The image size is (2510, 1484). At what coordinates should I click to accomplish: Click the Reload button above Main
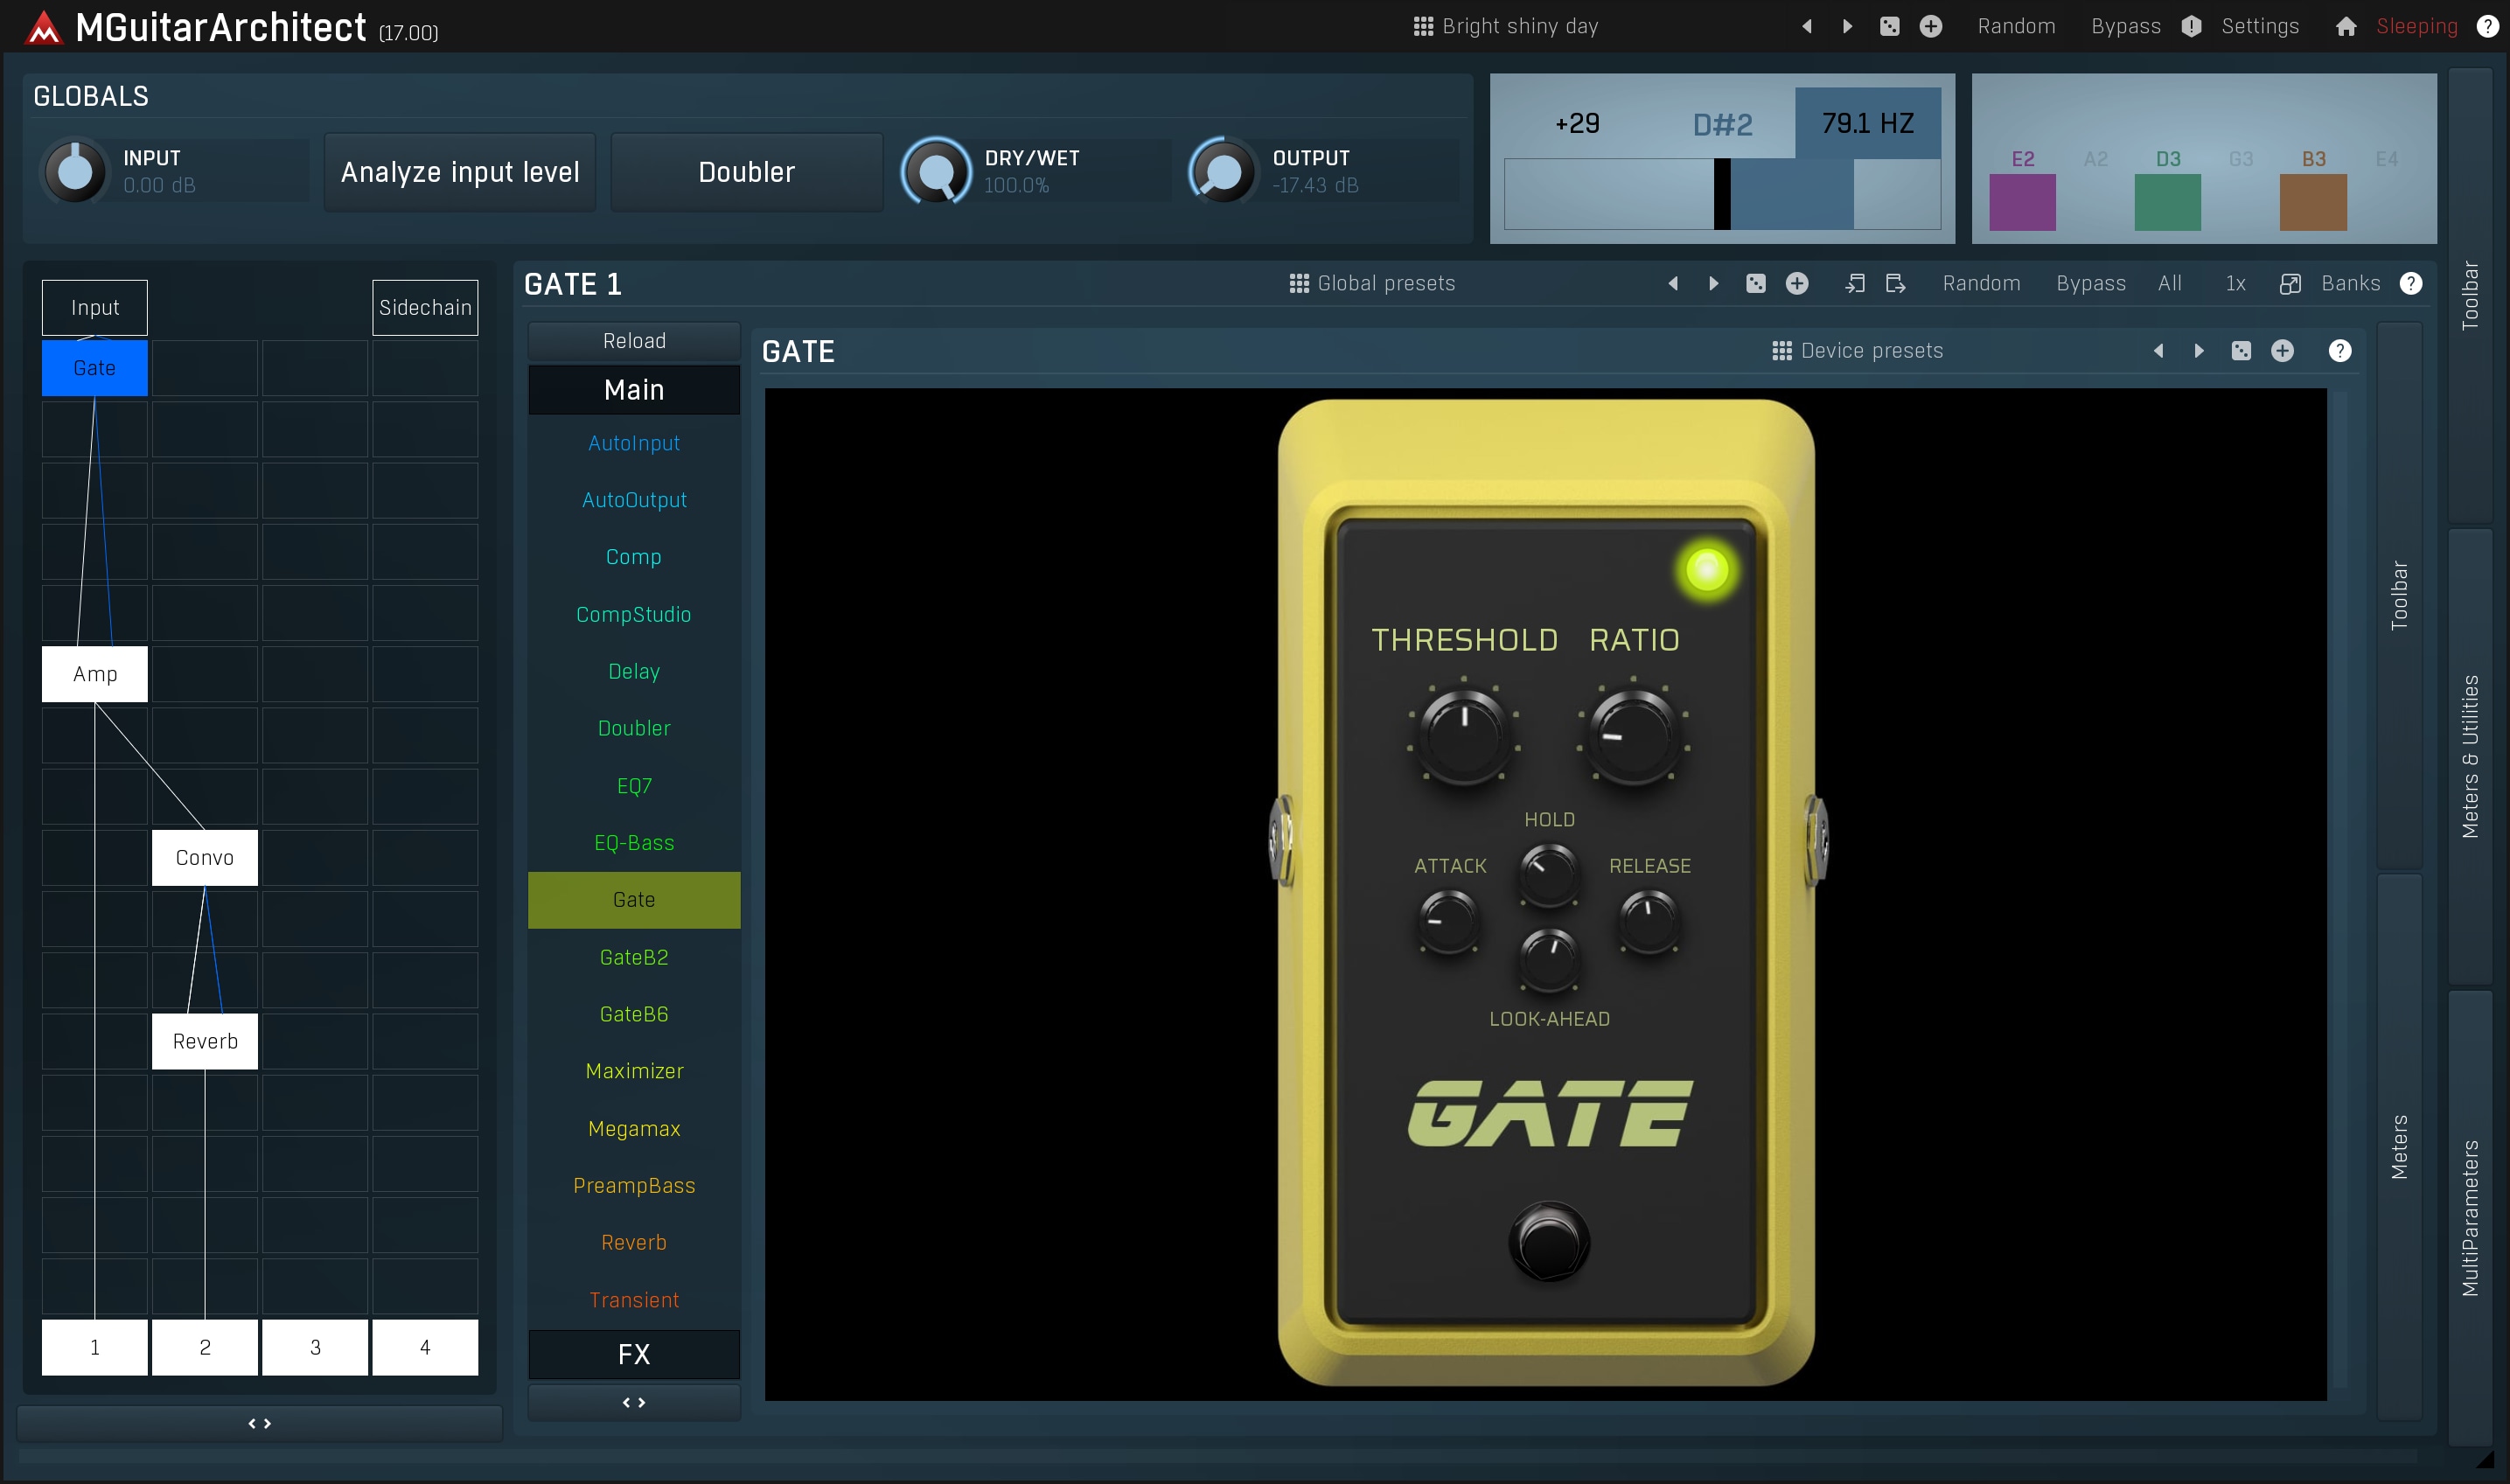[x=634, y=341]
